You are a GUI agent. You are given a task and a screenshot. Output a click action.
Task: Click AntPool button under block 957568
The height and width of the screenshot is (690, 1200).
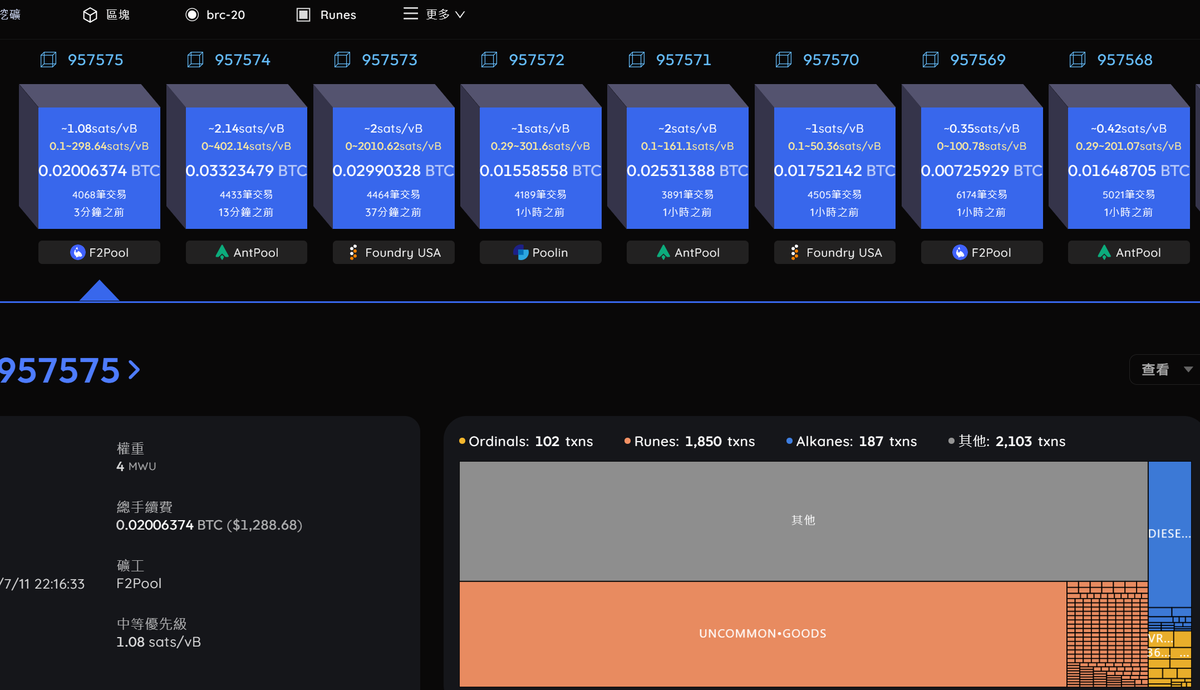(1129, 253)
